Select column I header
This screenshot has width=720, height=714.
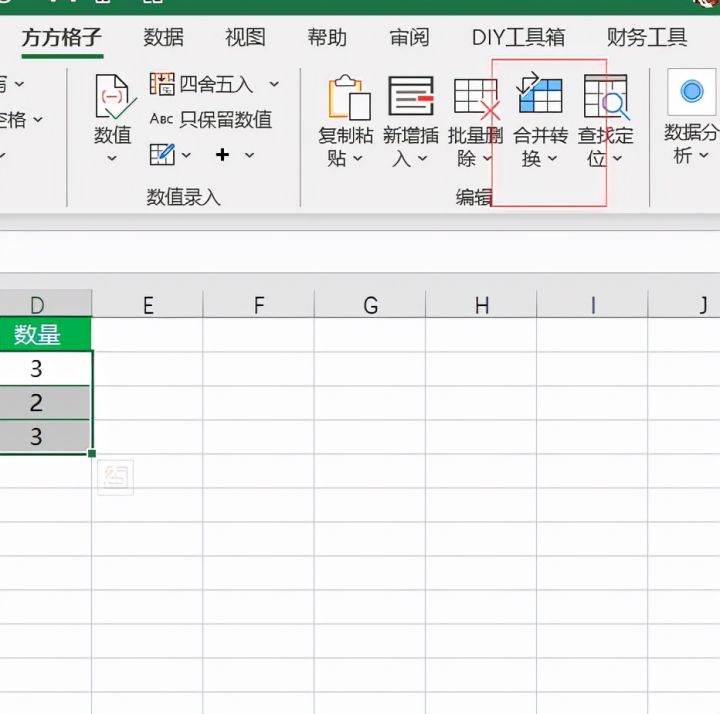(592, 304)
